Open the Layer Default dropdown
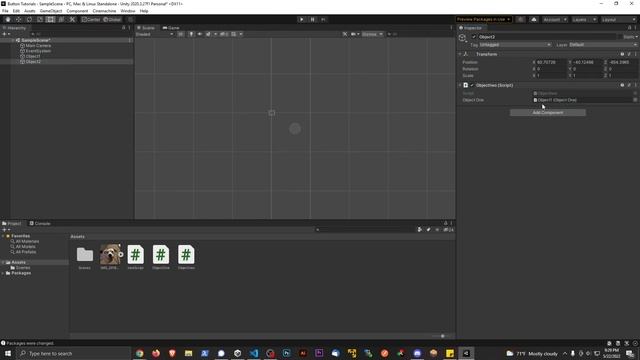640x360 pixels. click(x=603, y=45)
